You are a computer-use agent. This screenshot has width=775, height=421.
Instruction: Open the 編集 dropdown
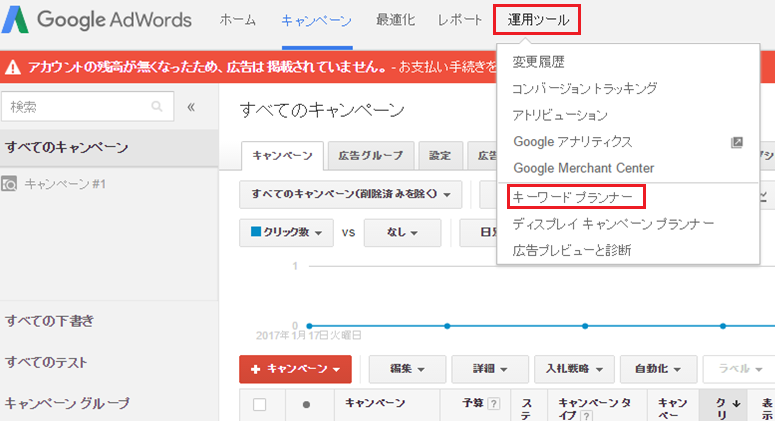point(407,369)
